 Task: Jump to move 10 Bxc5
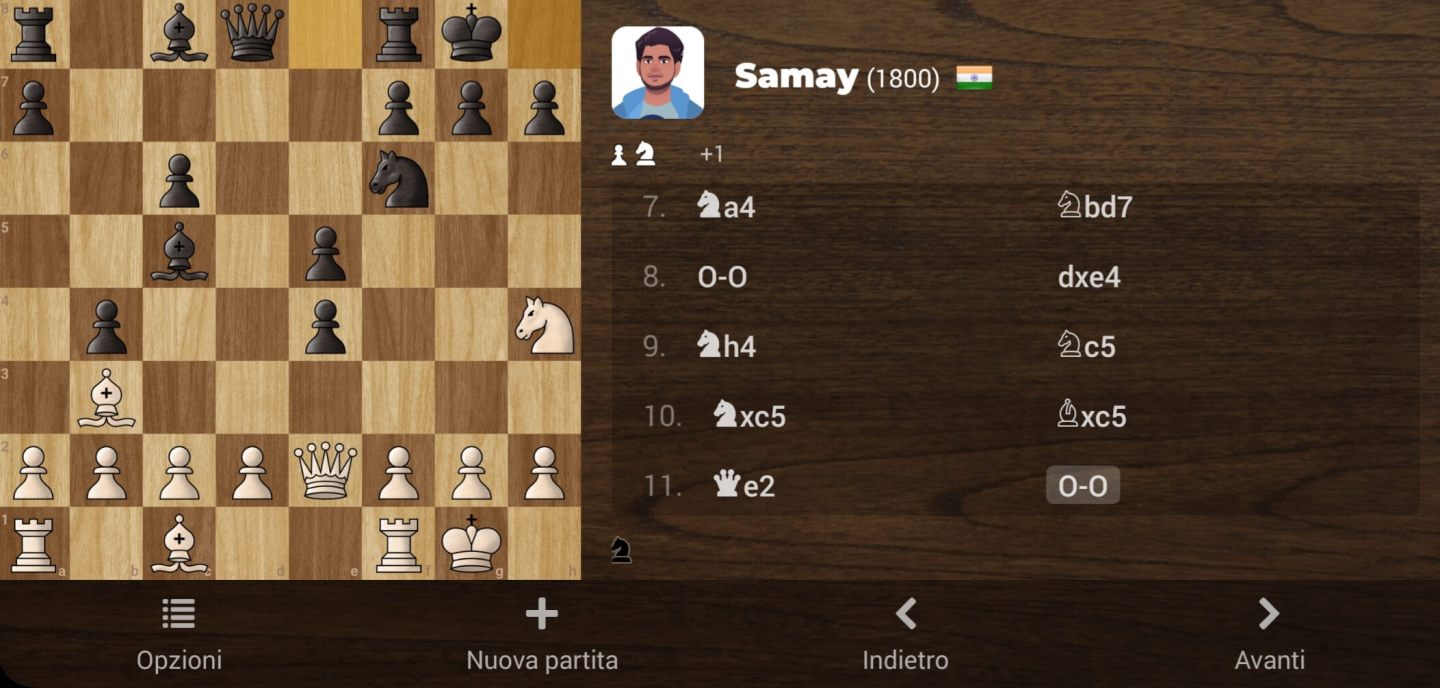click(x=1092, y=416)
